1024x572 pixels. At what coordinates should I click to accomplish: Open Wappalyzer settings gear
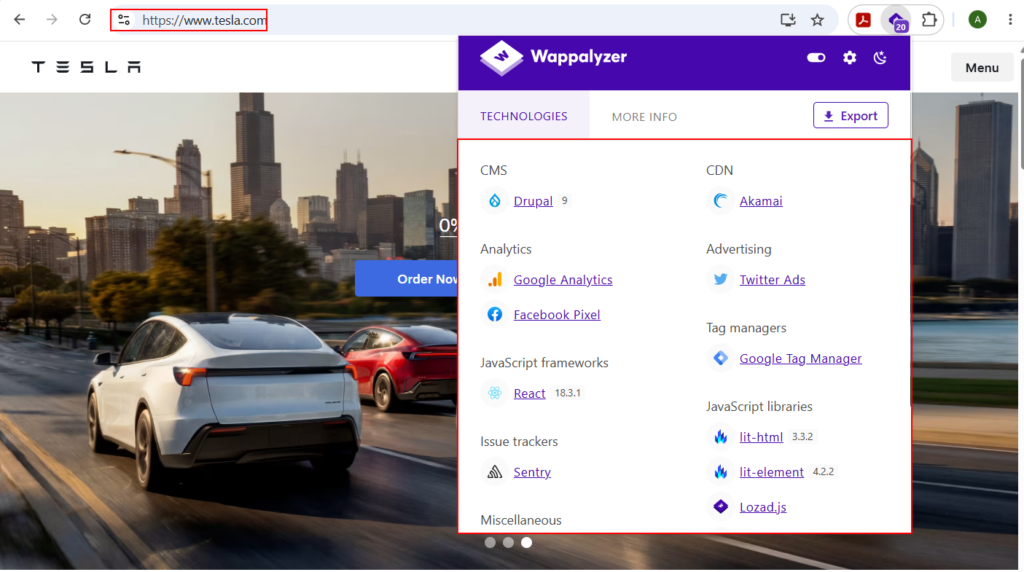pyautogui.click(x=849, y=57)
